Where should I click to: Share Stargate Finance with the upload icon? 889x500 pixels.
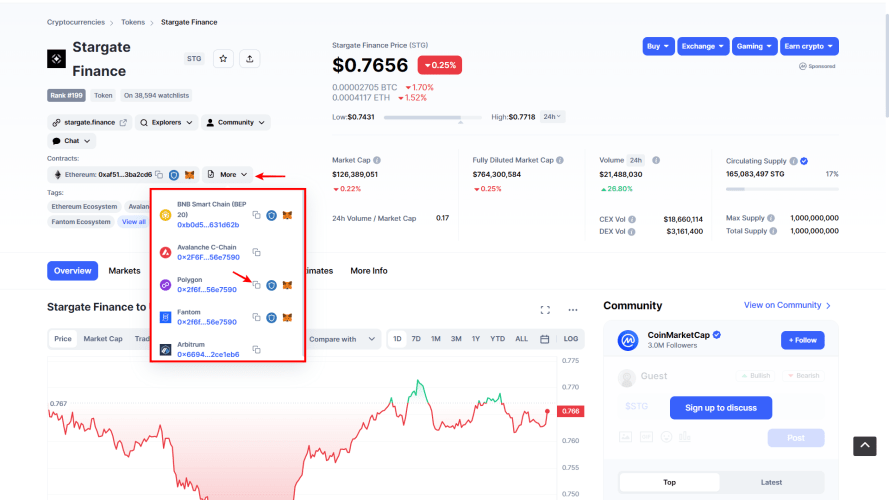pos(249,58)
